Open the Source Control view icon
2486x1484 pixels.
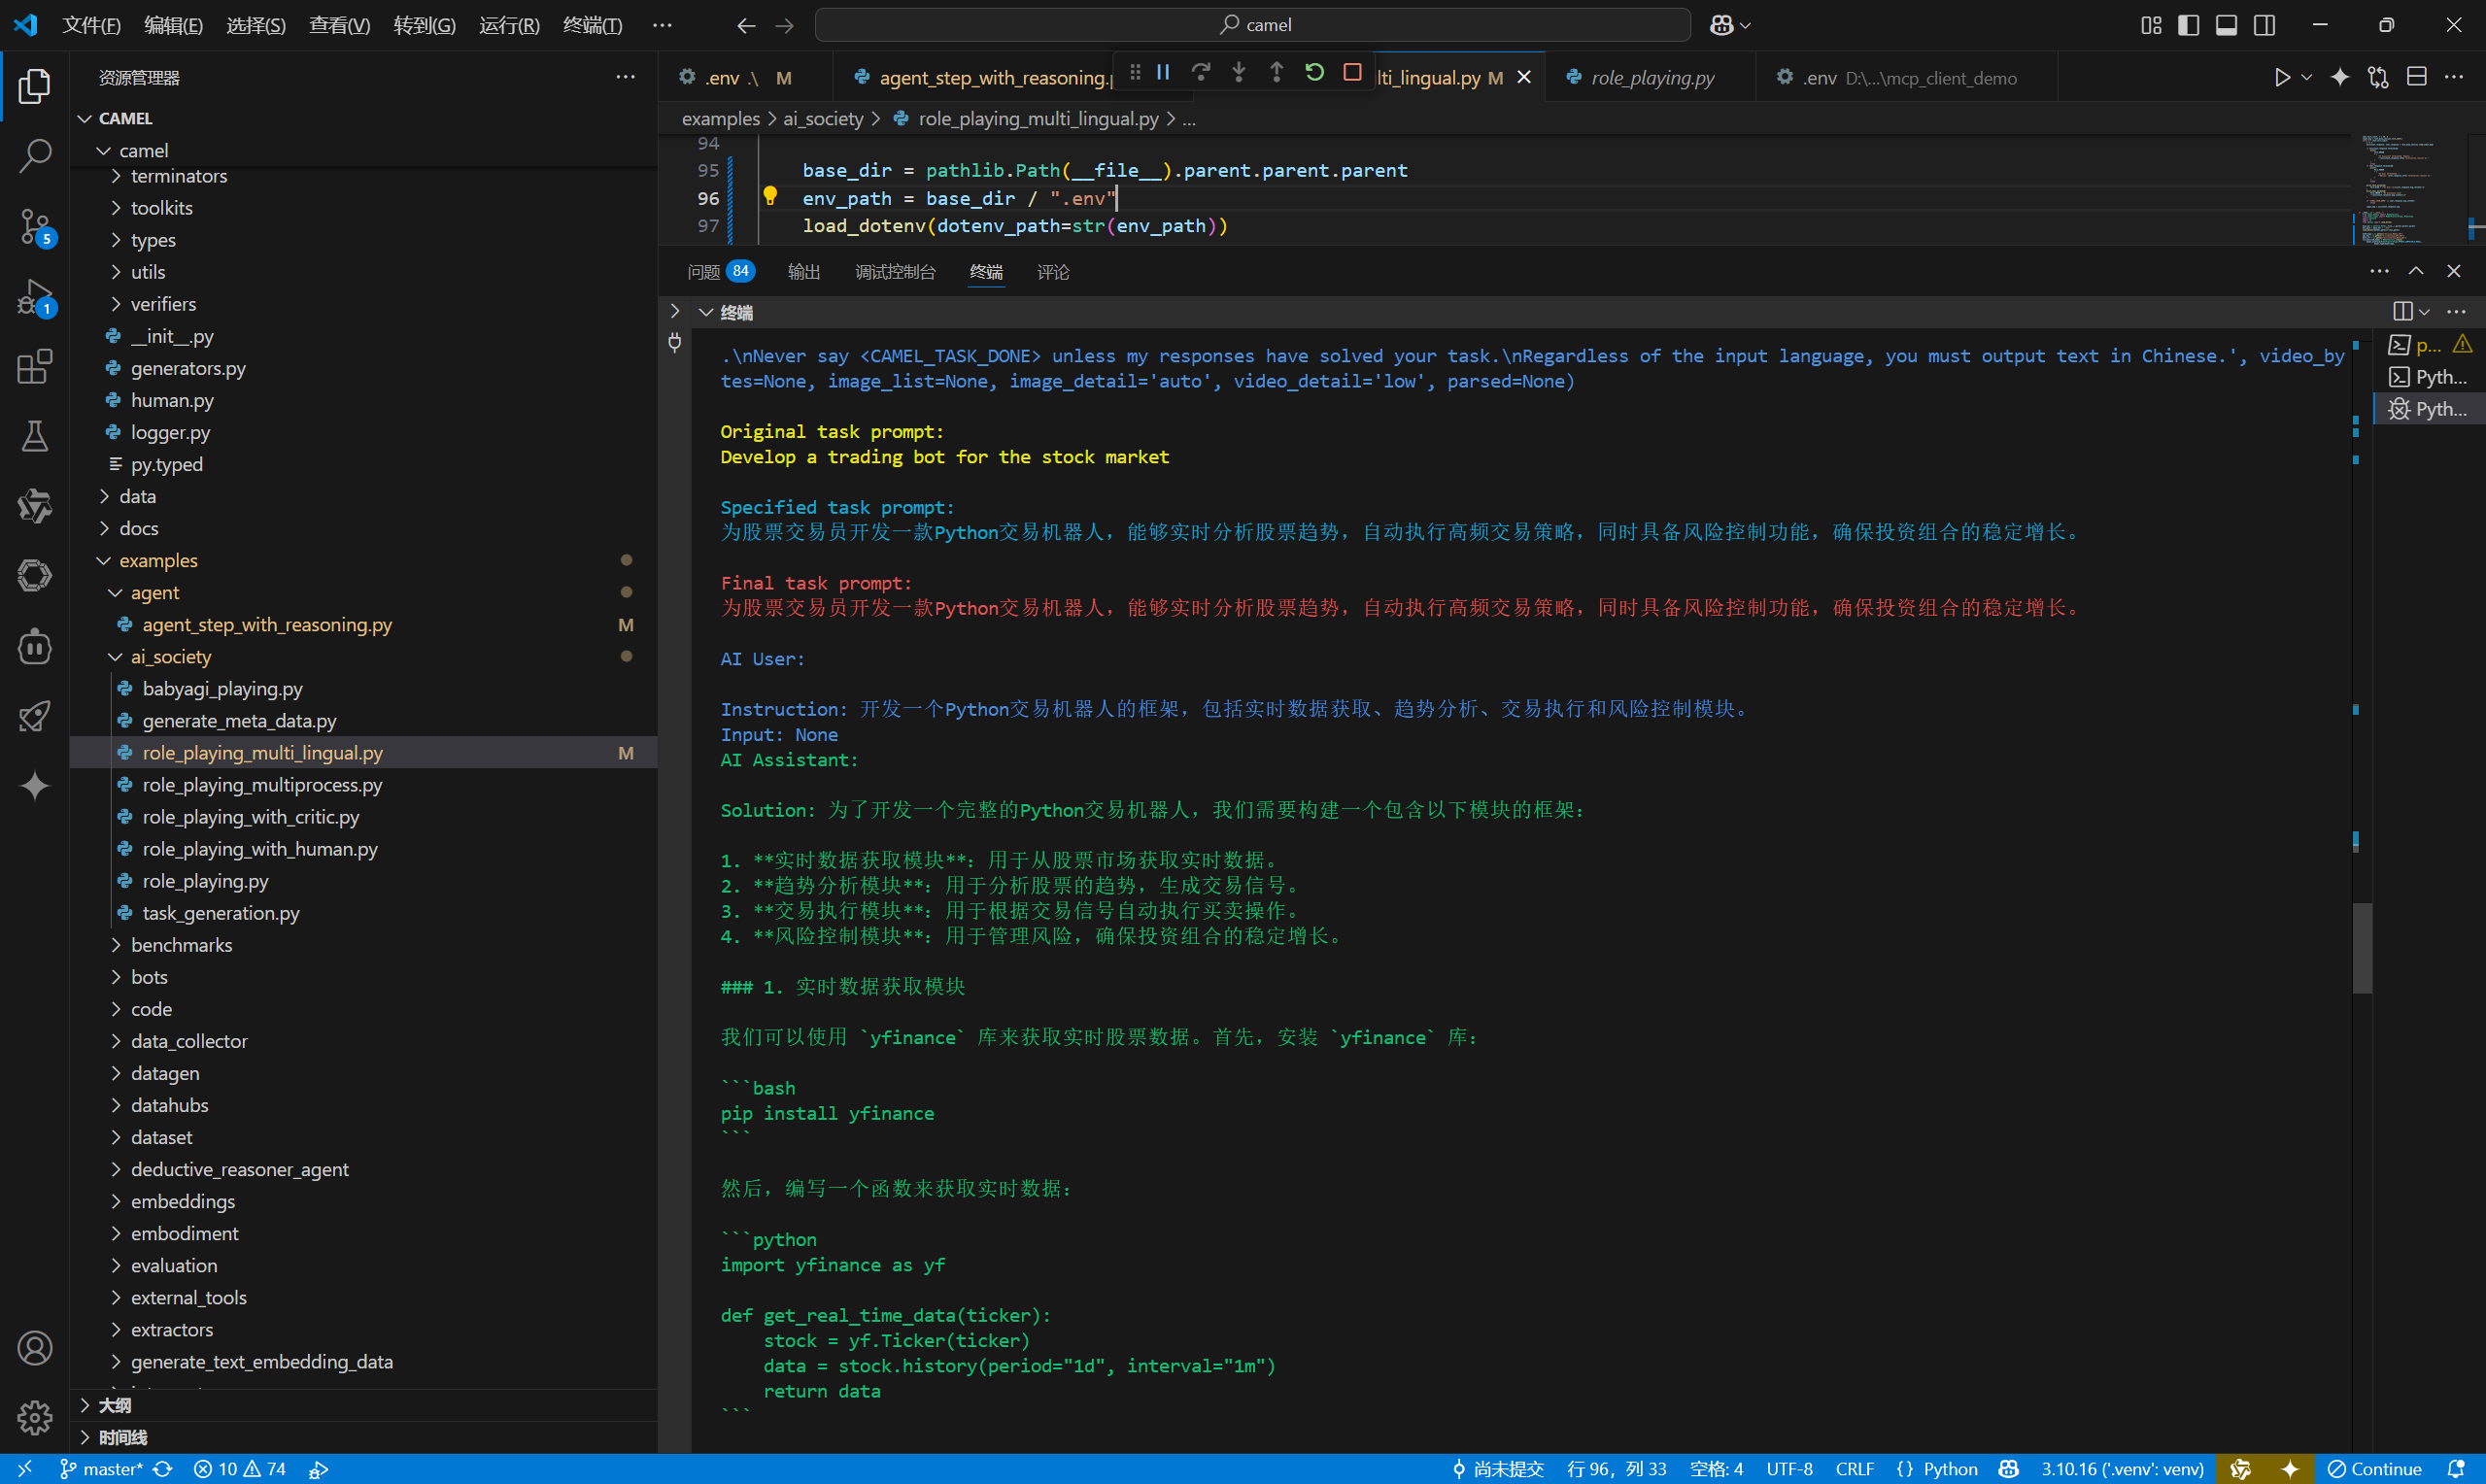coord(35,226)
